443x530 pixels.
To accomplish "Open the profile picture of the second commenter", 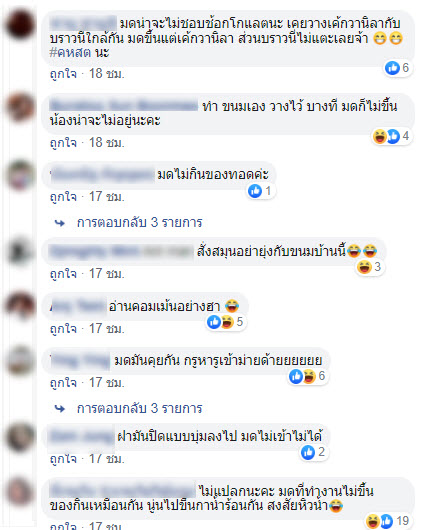I will 20,107.
